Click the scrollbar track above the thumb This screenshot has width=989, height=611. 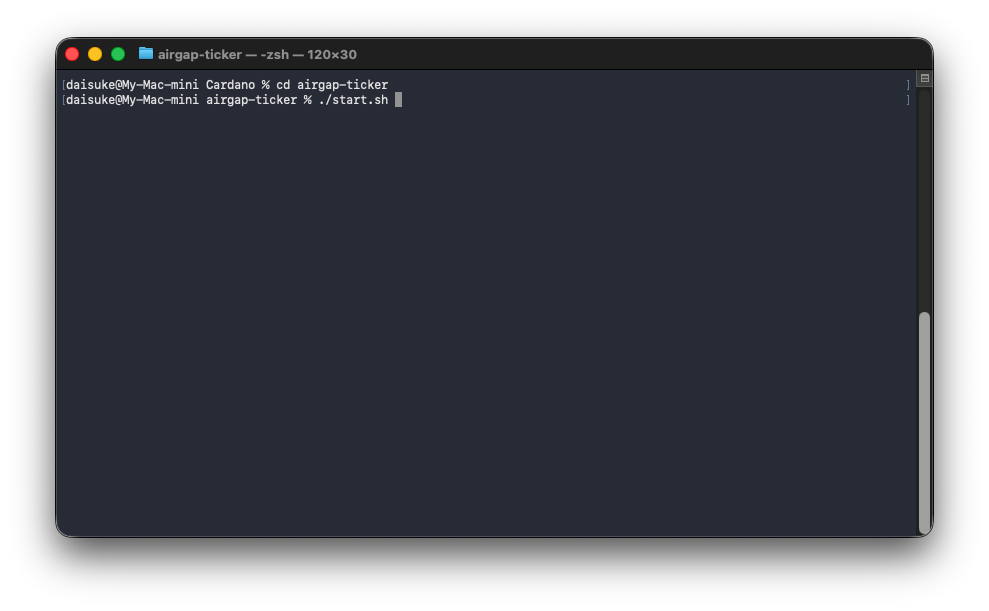[923, 200]
